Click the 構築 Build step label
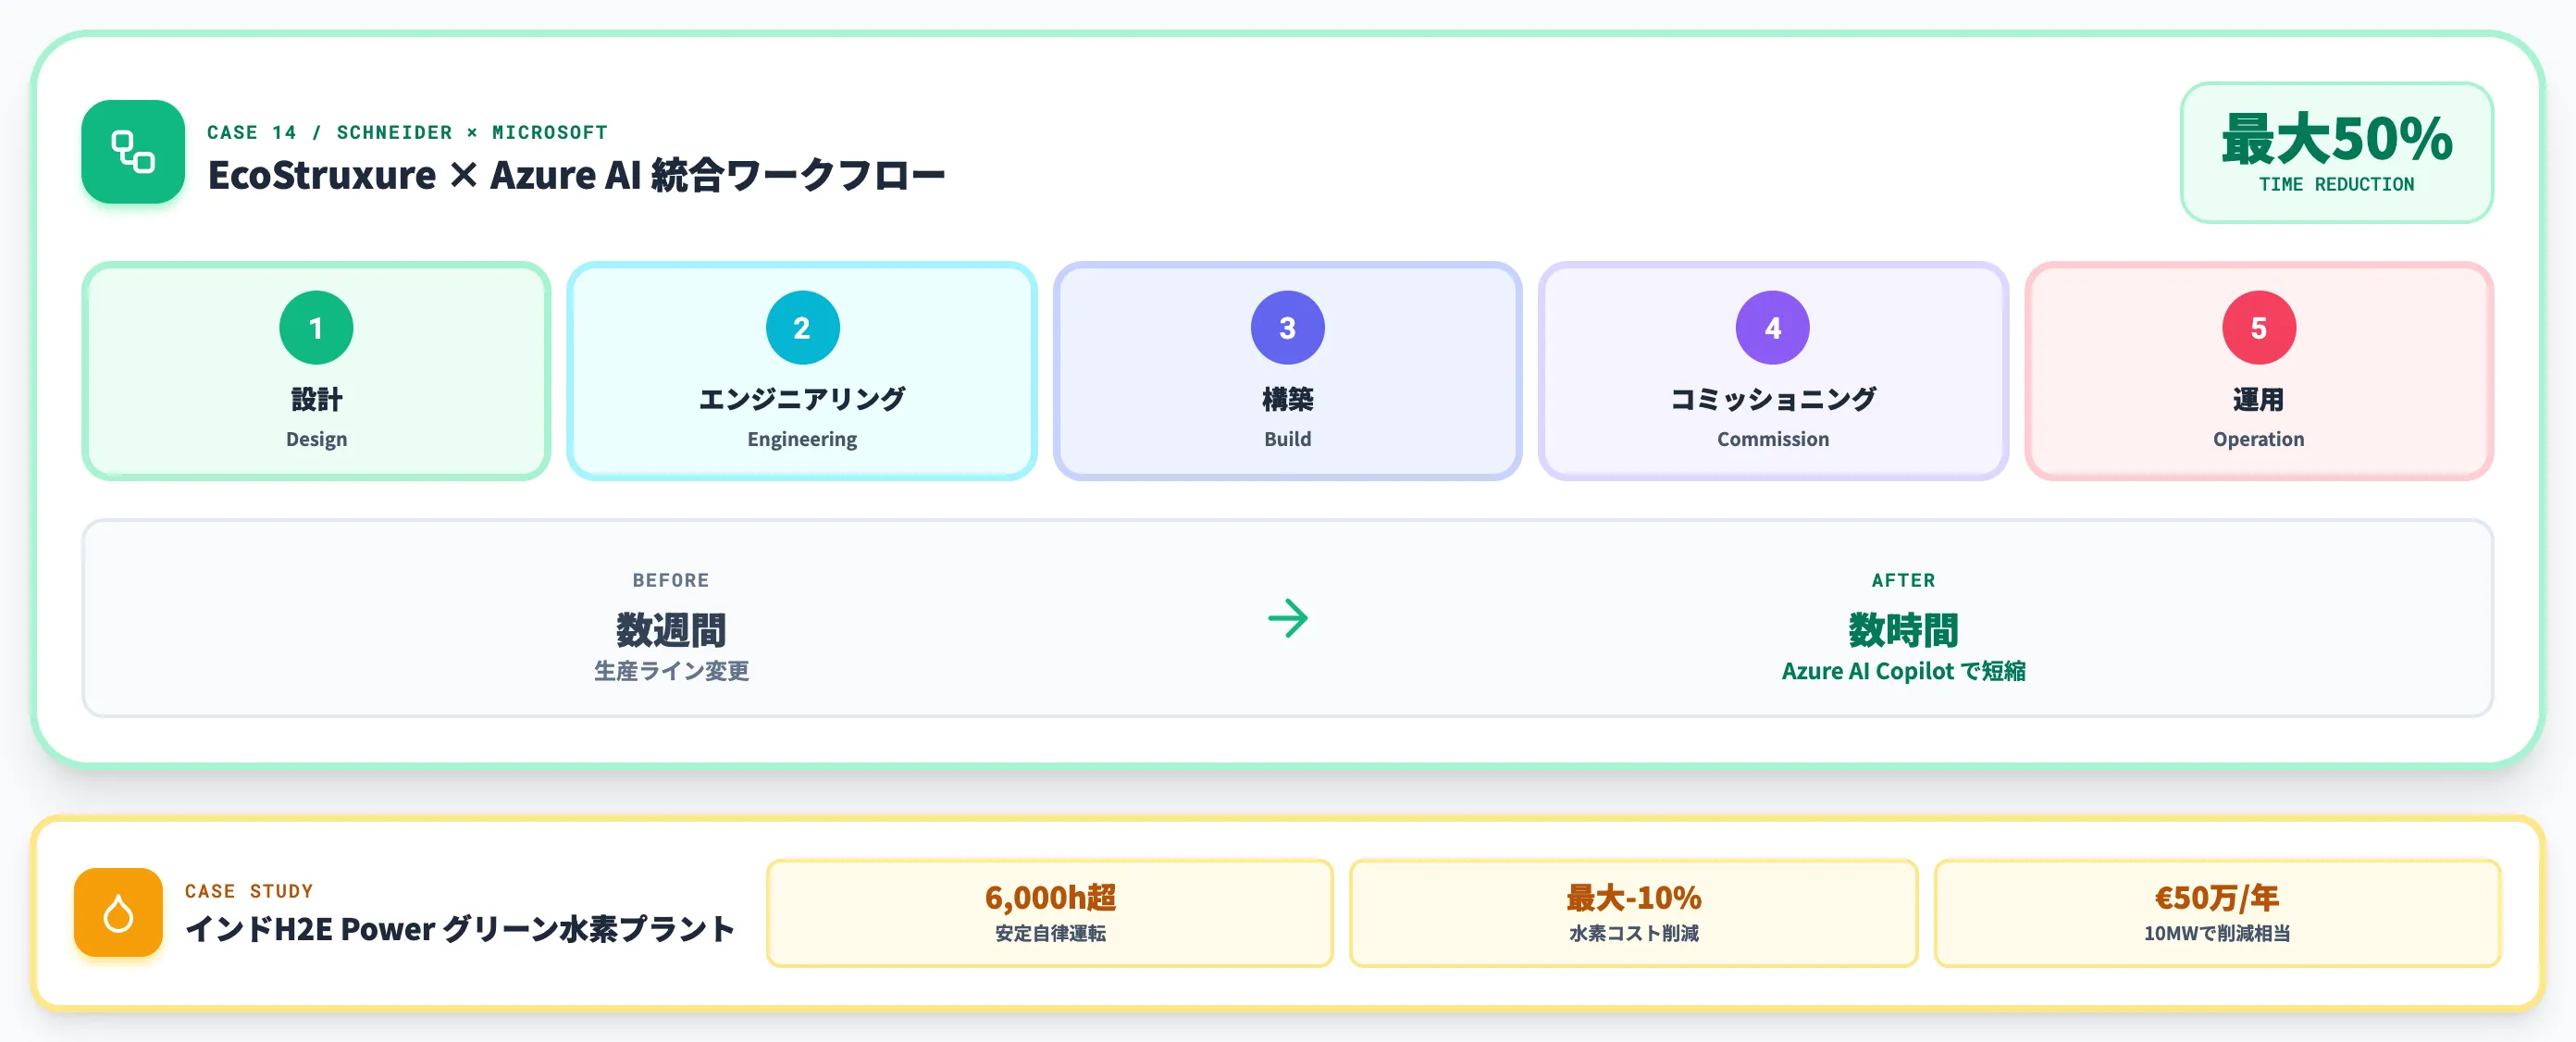The height and width of the screenshot is (1042, 2576). [x=1287, y=399]
